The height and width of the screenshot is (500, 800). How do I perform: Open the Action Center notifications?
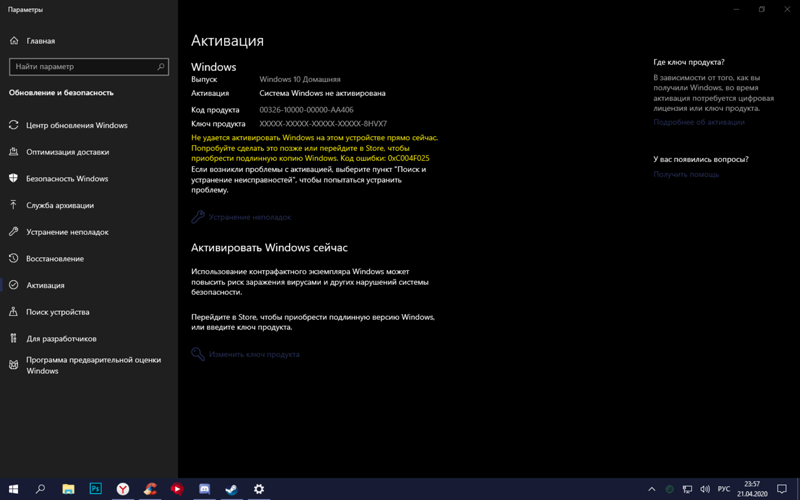point(782,489)
